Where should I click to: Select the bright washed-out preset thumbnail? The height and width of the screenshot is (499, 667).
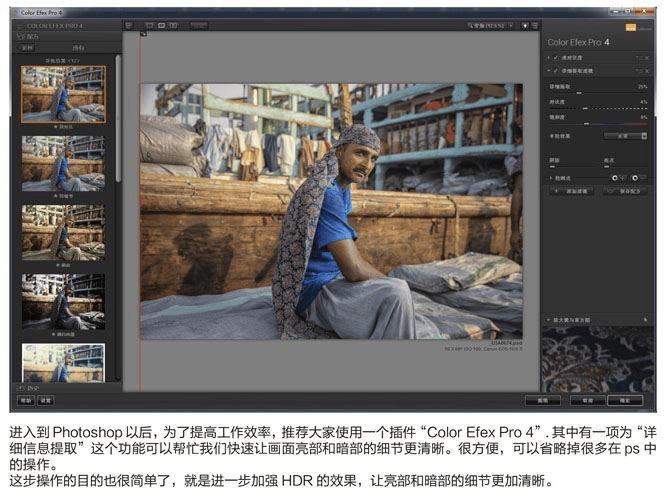[x=63, y=362]
